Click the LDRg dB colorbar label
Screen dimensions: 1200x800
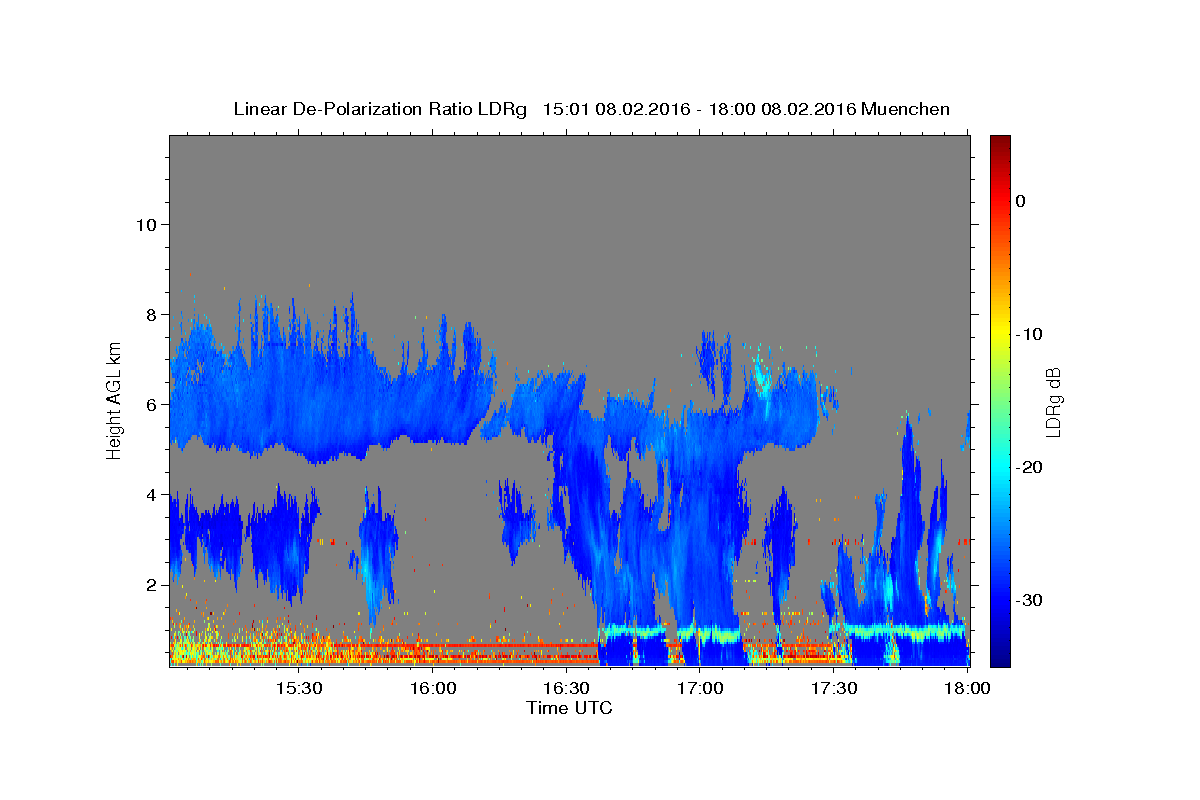point(1053,402)
